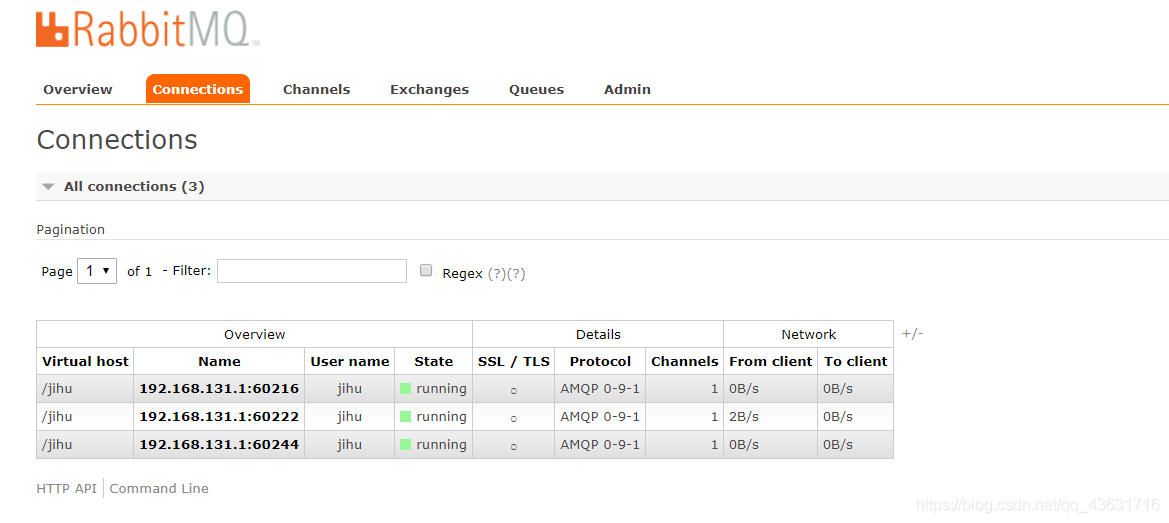Screen dimensions: 1169x523
Task: Click the RabbitMQ logo
Action: (x=148, y=30)
